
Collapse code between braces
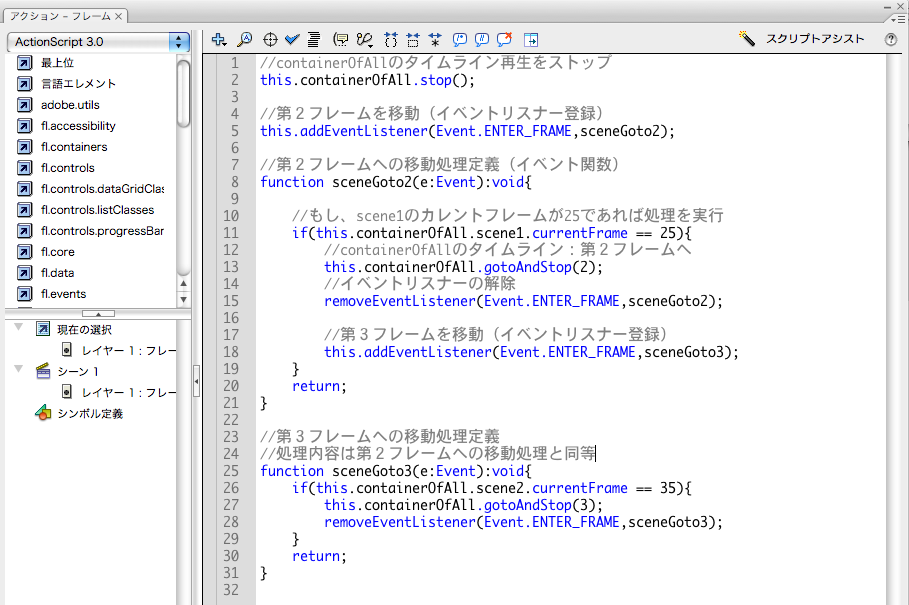(x=391, y=39)
